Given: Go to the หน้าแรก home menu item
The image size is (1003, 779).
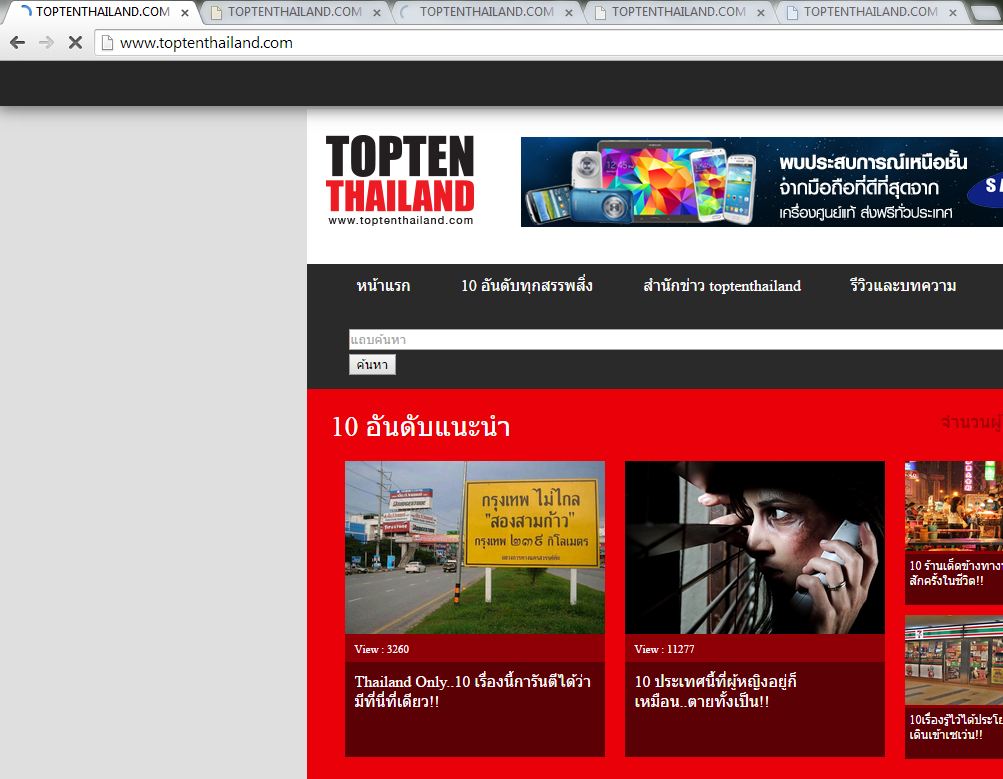Looking at the screenshot, I should tap(383, 286).
